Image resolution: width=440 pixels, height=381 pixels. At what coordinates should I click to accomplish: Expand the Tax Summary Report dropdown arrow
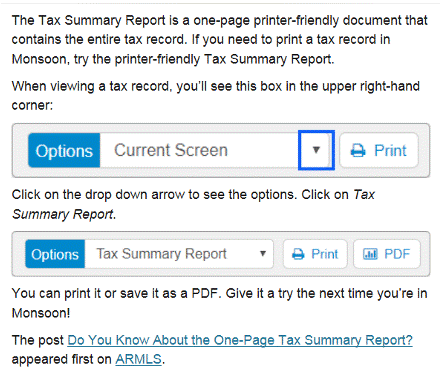pos(263,254)
